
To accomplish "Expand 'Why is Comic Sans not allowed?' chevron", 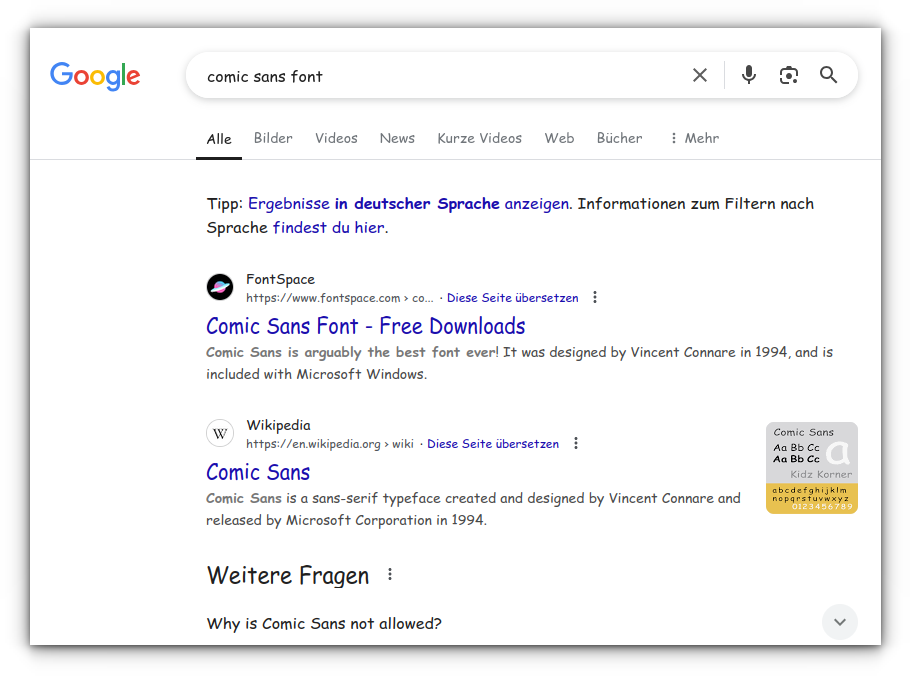I will click(840, 622).
